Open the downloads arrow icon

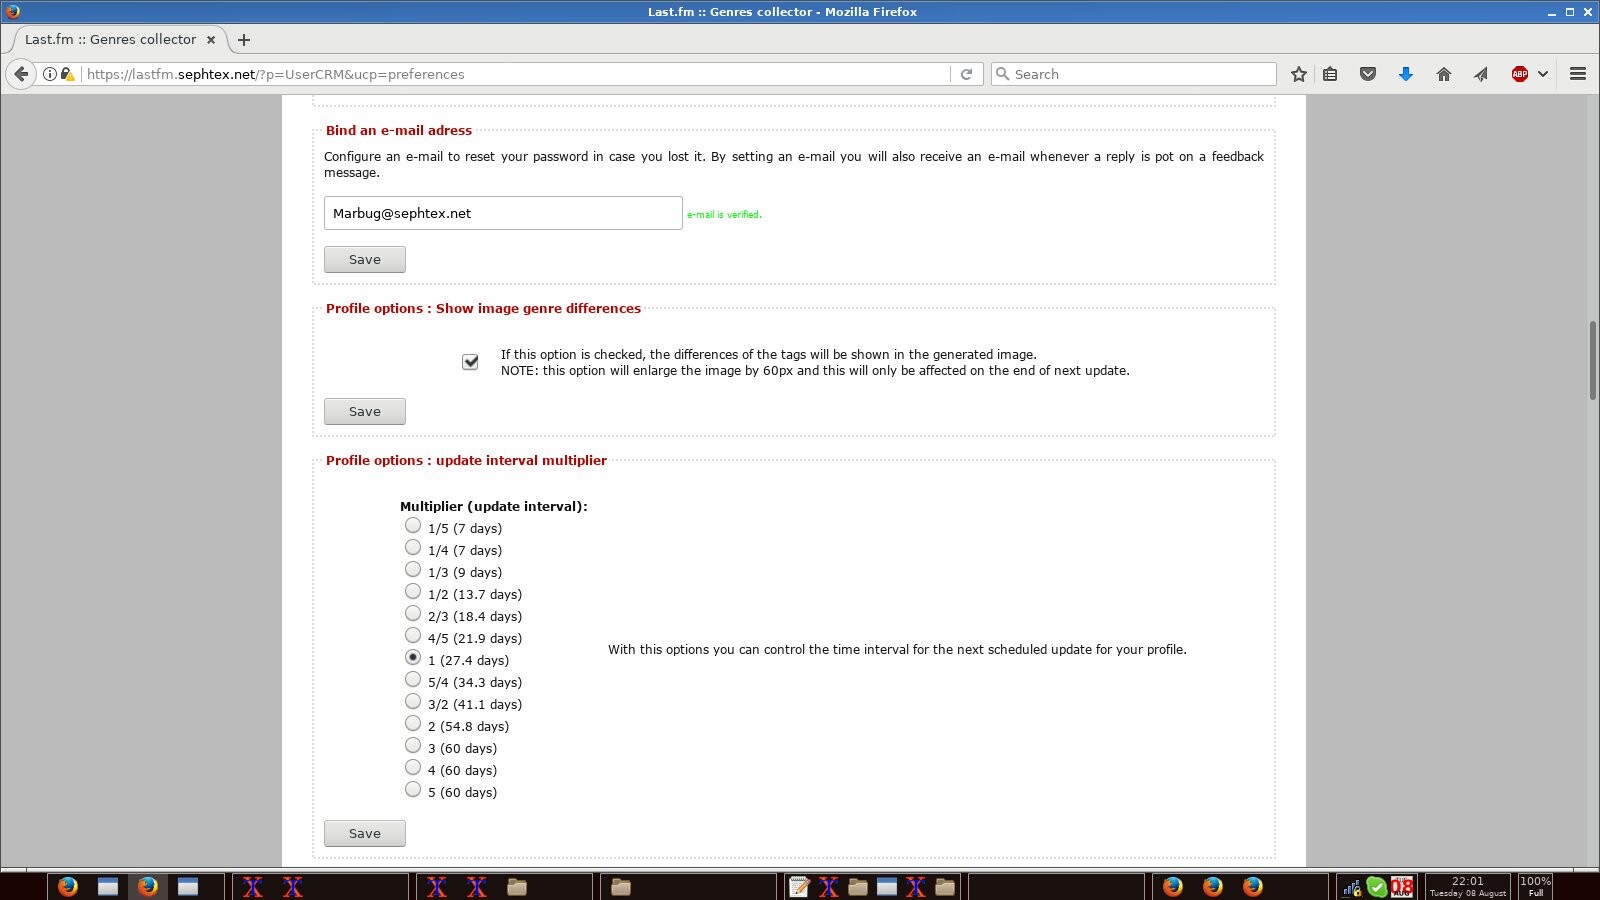click(1405, 74)
